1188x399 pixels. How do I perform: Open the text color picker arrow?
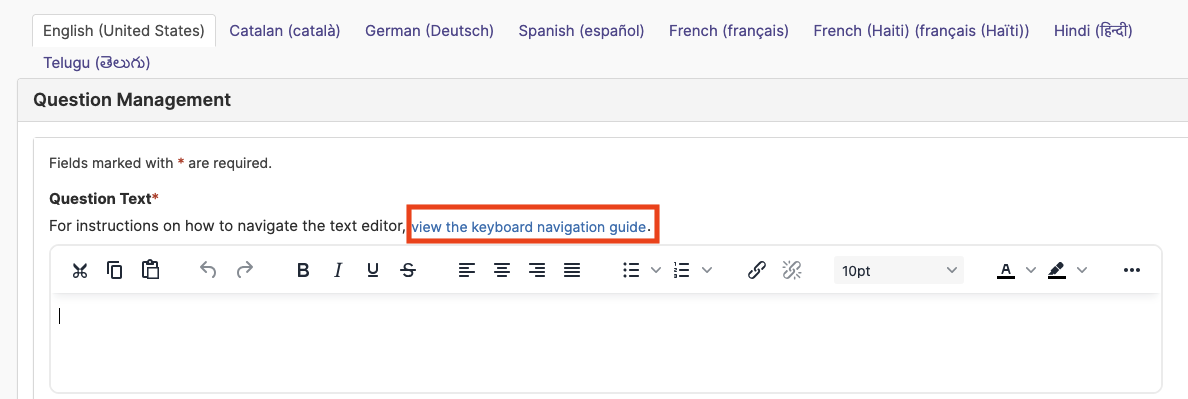(x=1030, y=270)
